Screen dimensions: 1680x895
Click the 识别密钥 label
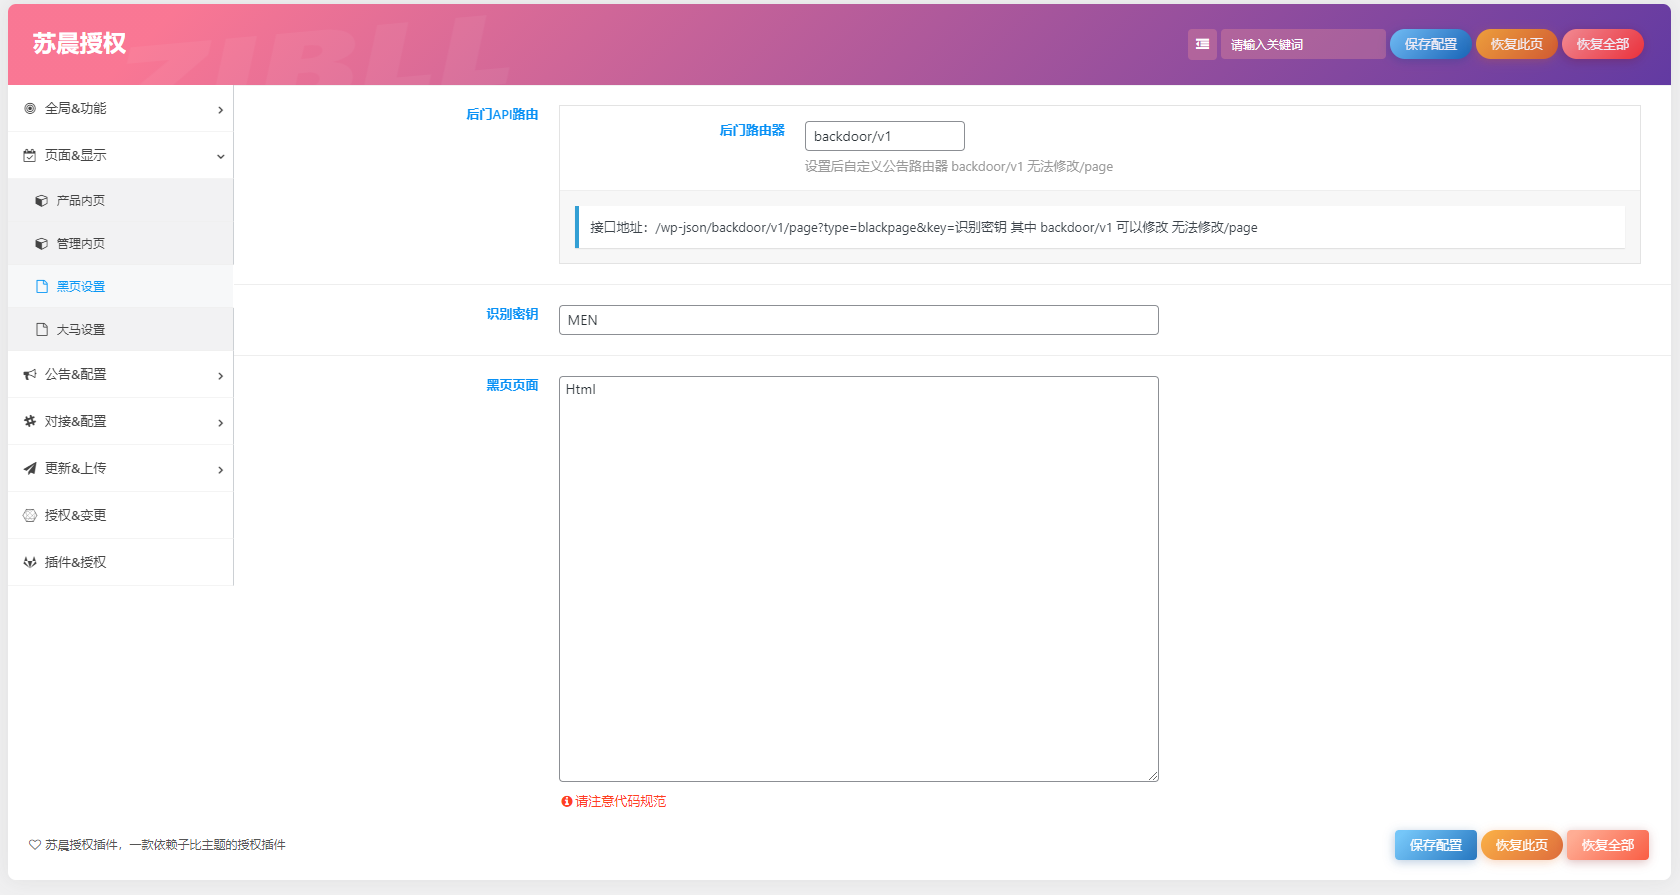512,314
